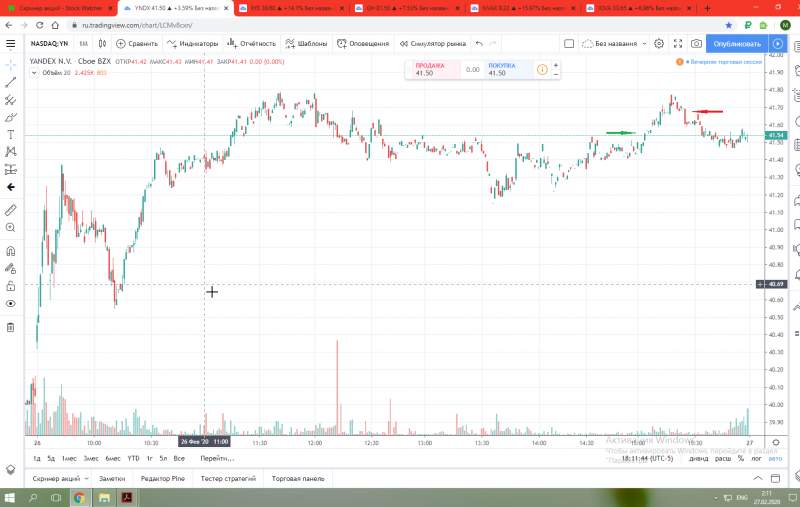800x507 pixels.
Task: Open the Тестер стратегий tab
Action: (x=228, y=478)
